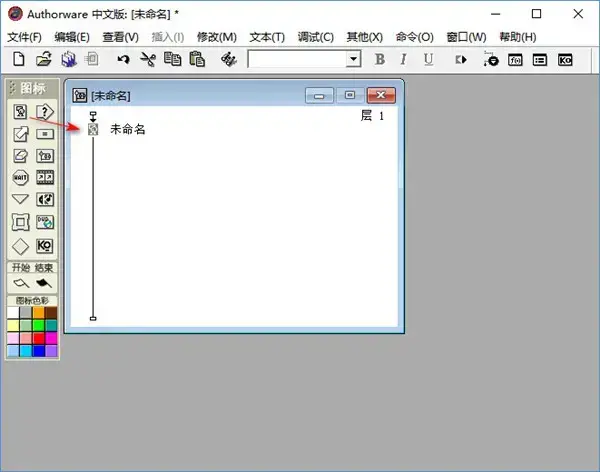Choose the magenta color swatch

tap(51, 338)
